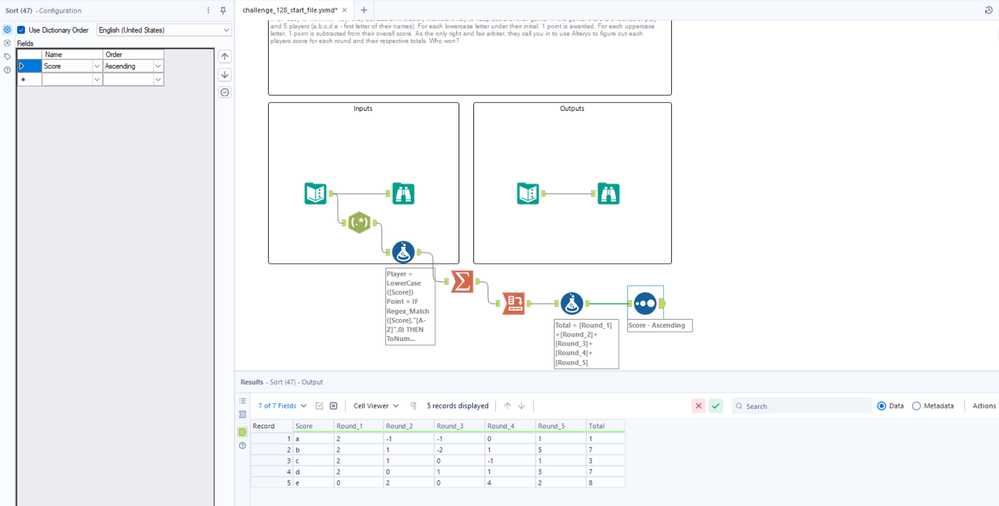
Task: Move the Score sort field up
Action: [224, 56]
